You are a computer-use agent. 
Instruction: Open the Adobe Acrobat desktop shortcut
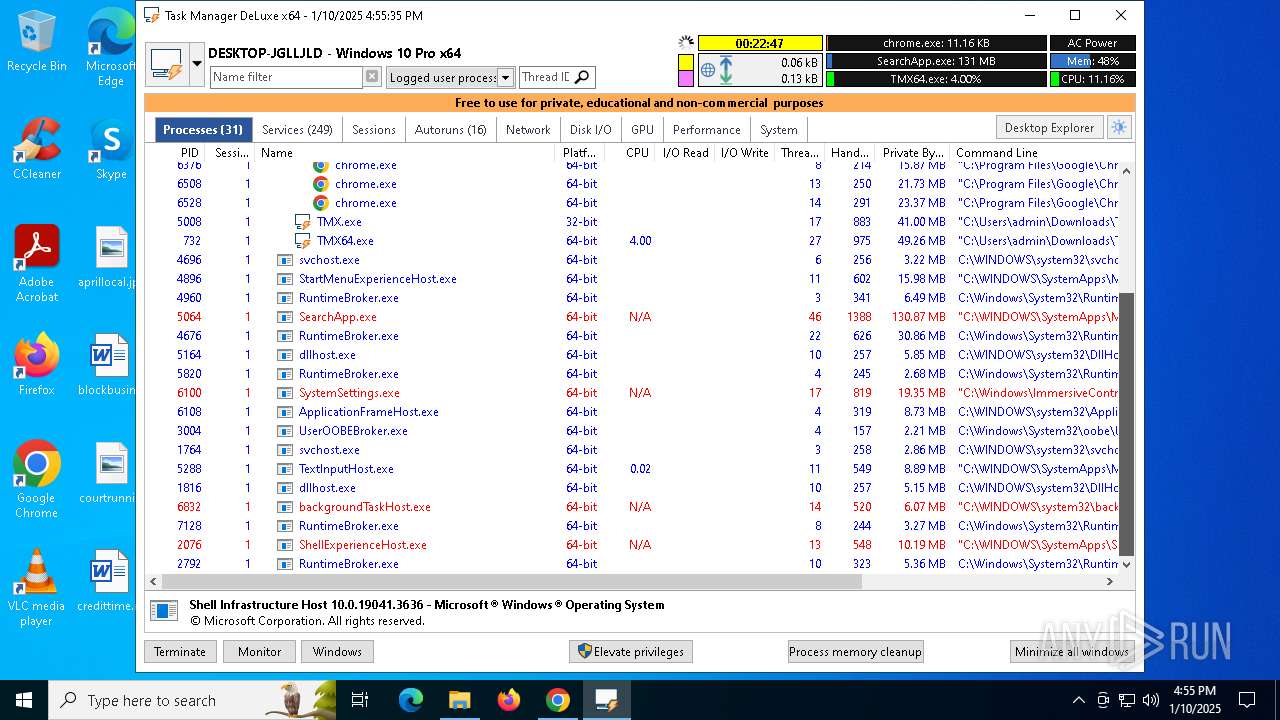pos(37,264)
